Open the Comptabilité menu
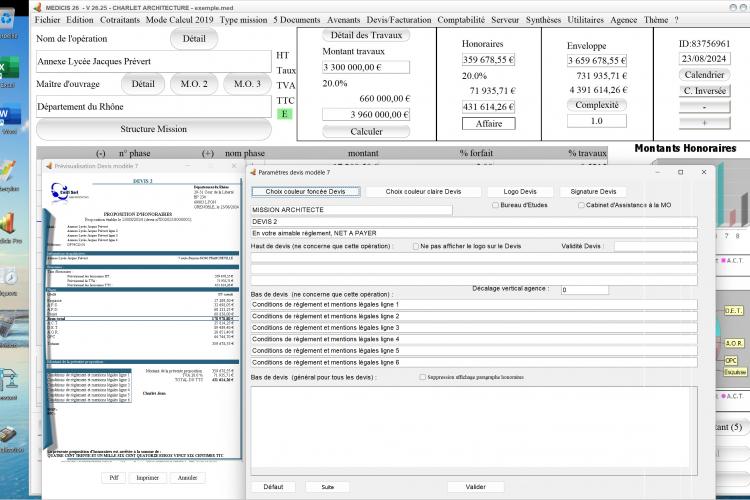 pos(461,20)
